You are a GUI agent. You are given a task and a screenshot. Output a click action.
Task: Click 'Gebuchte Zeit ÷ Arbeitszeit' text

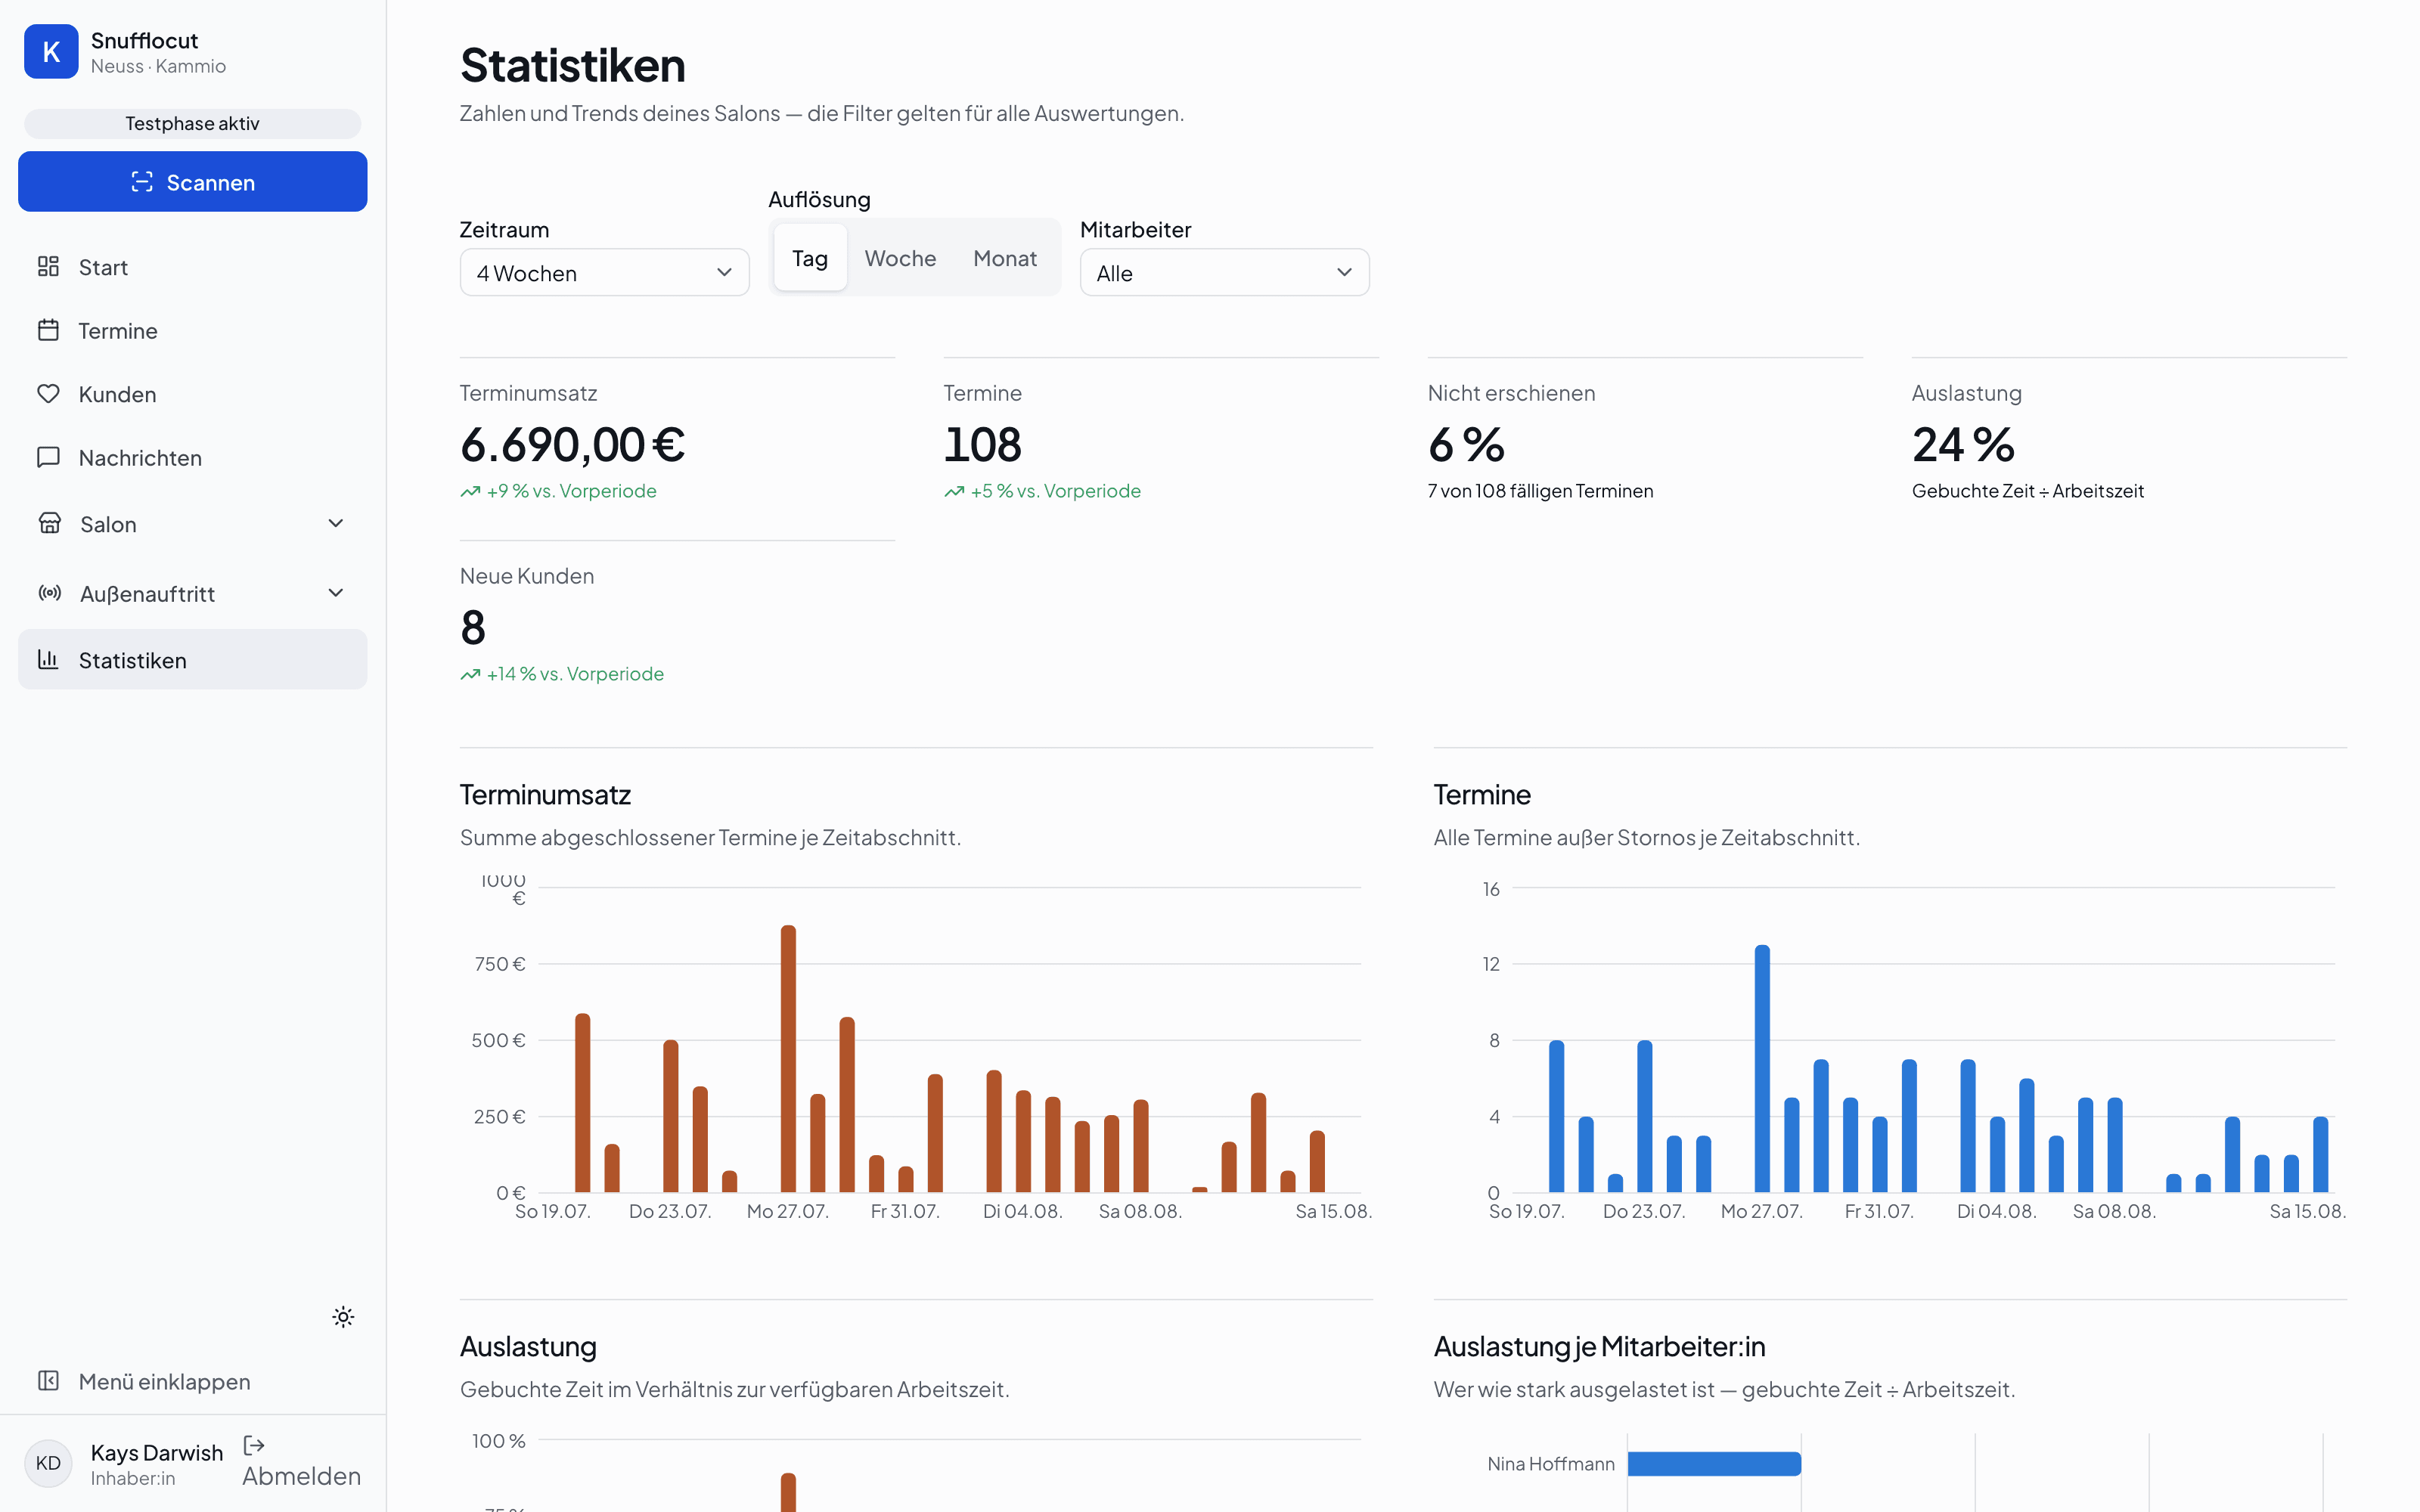[2028, 491]
